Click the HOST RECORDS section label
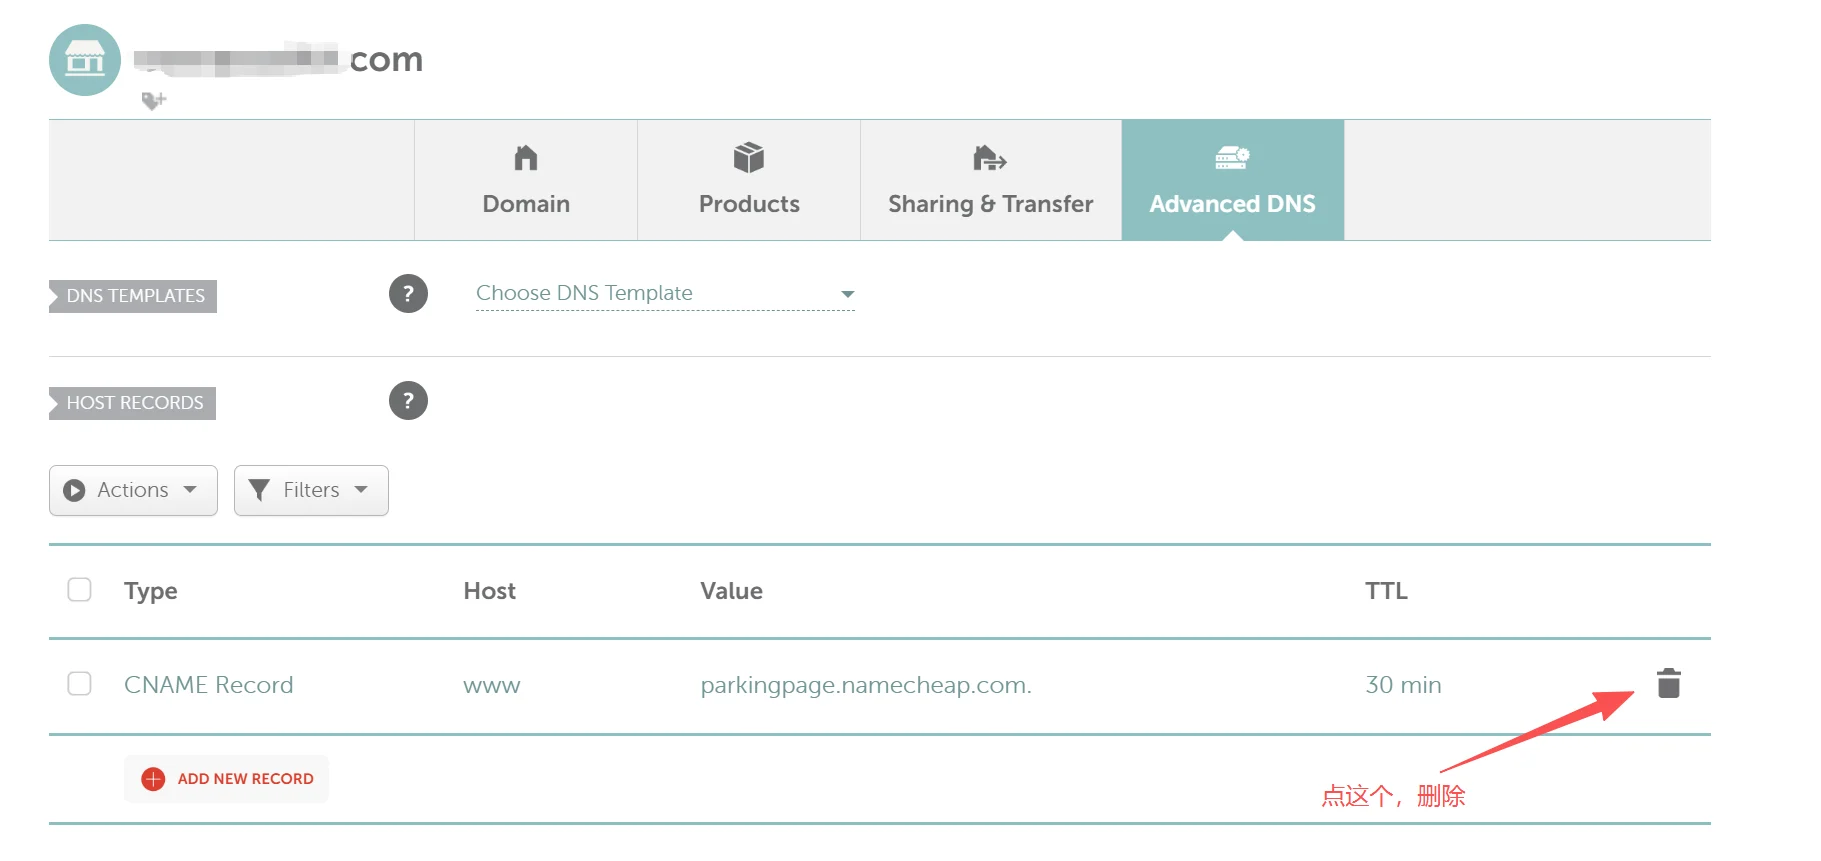 [133, 403]
